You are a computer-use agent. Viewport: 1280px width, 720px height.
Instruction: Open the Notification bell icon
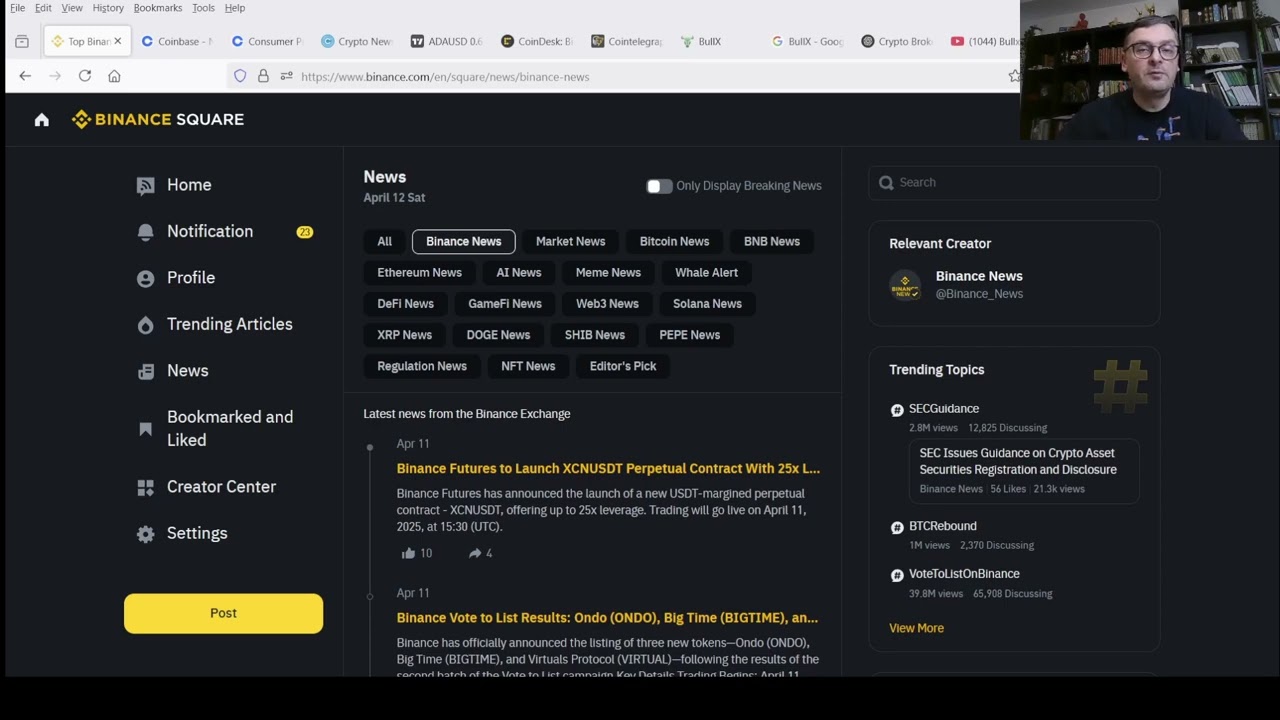(146, 232)
